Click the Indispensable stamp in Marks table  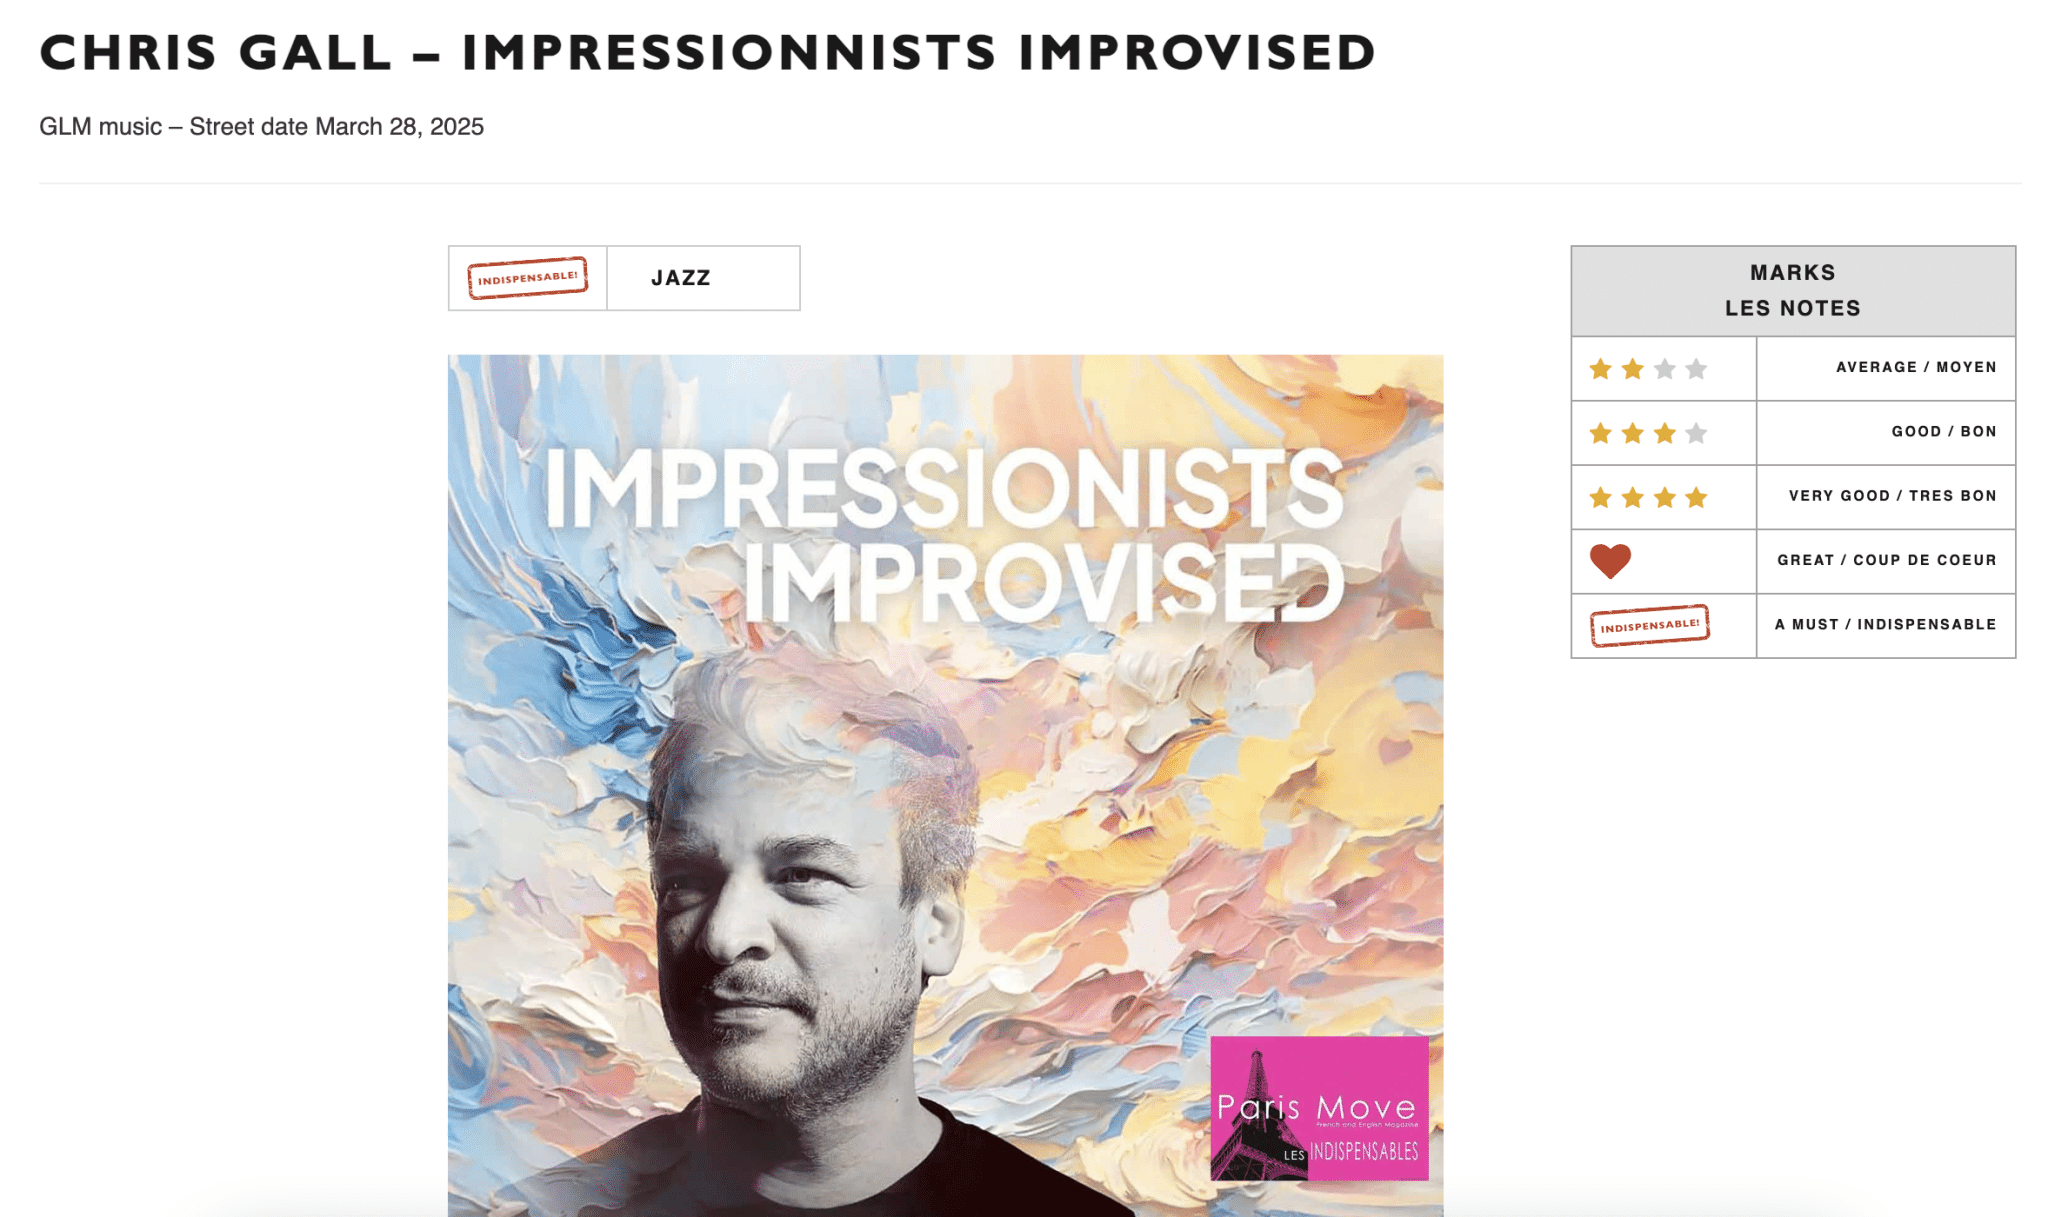(1650, 626)
